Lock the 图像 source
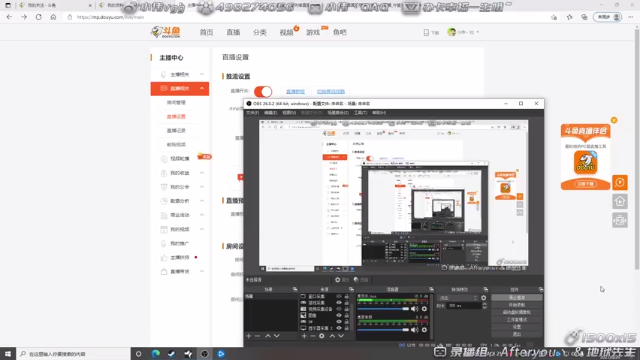This screenshot has width=640, height=360. pos(347,316)
